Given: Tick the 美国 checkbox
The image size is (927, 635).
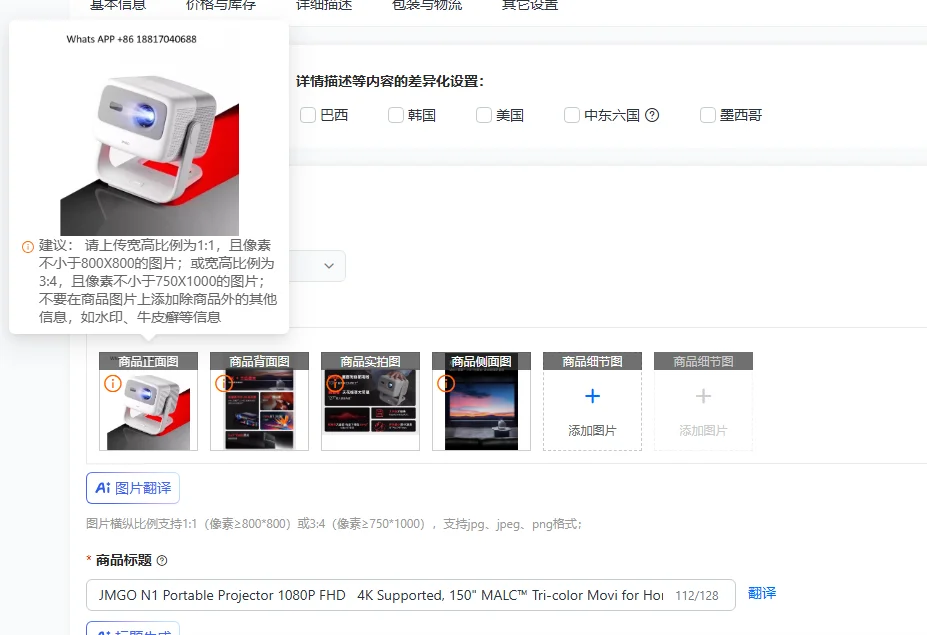Looking at the screenshot, I should tap(484, 115).
